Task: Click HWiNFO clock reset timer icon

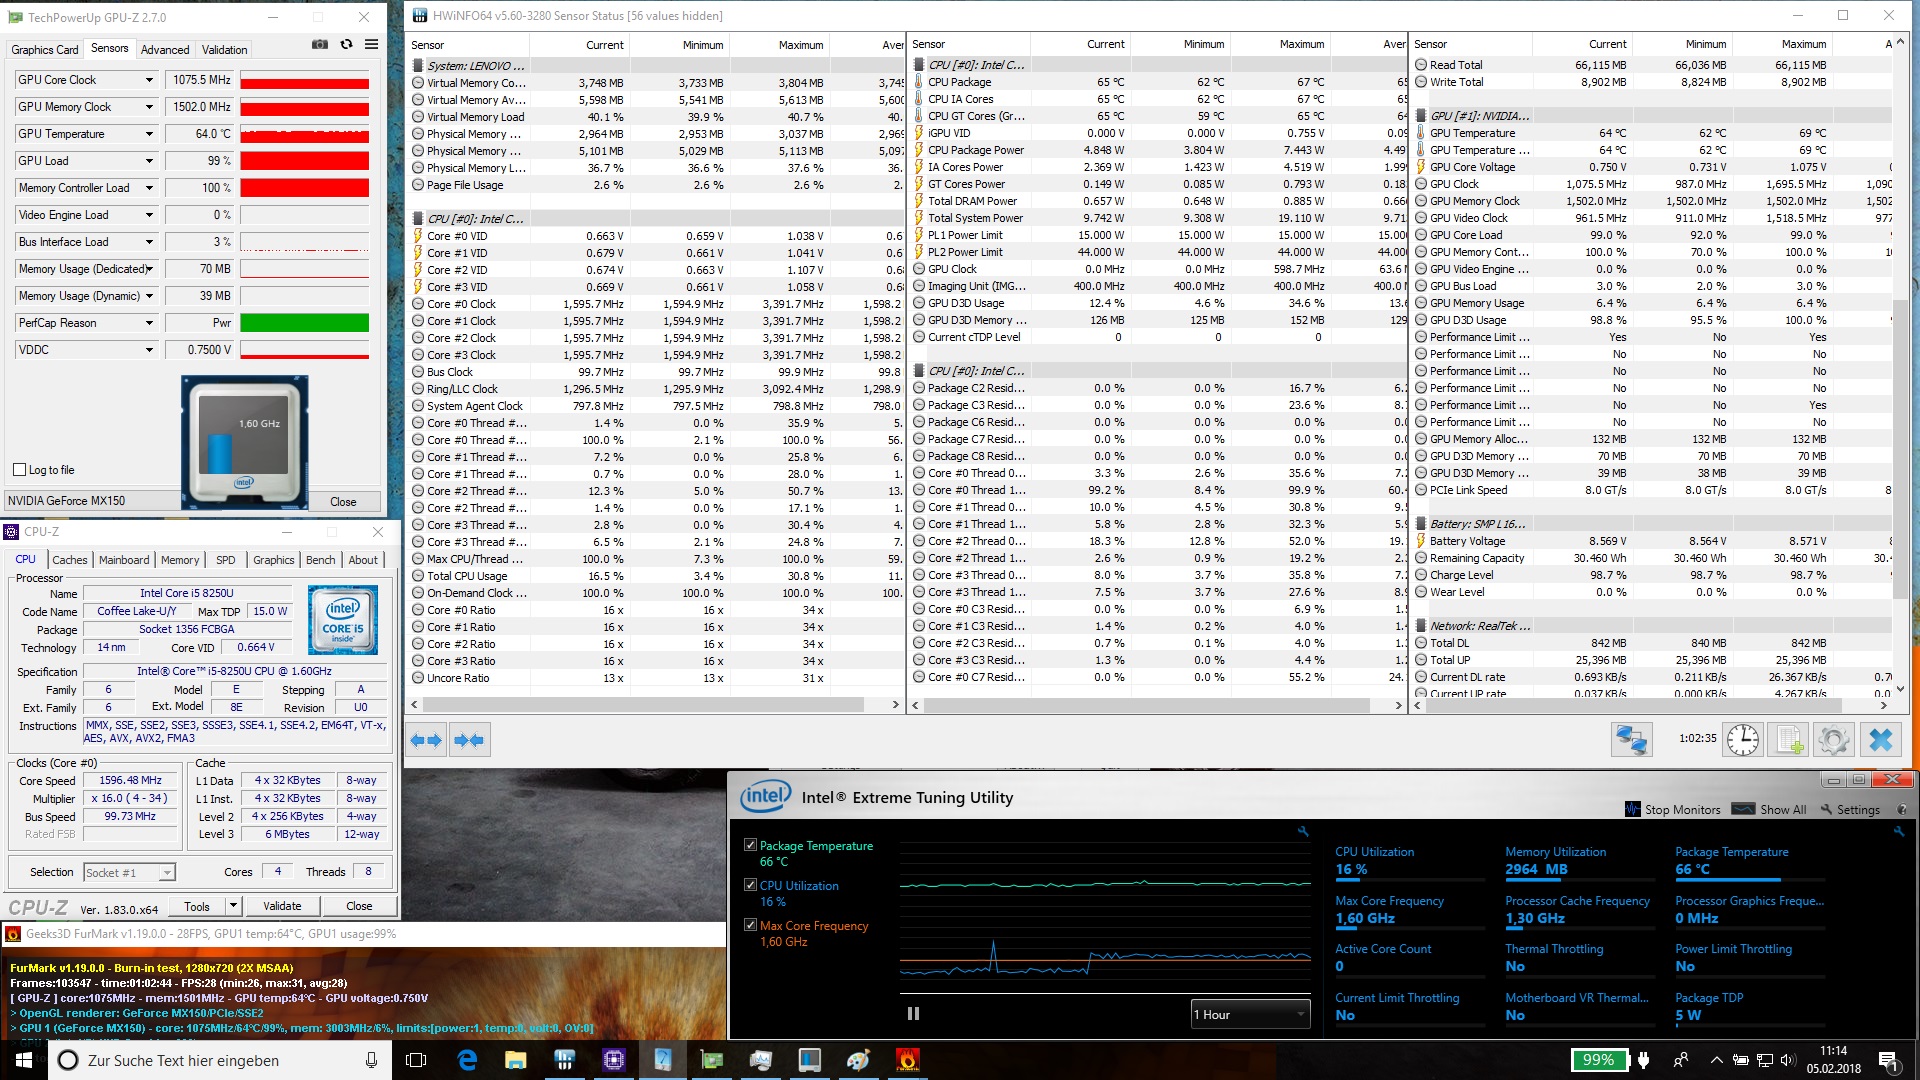Action: [x=1743, y=739]
